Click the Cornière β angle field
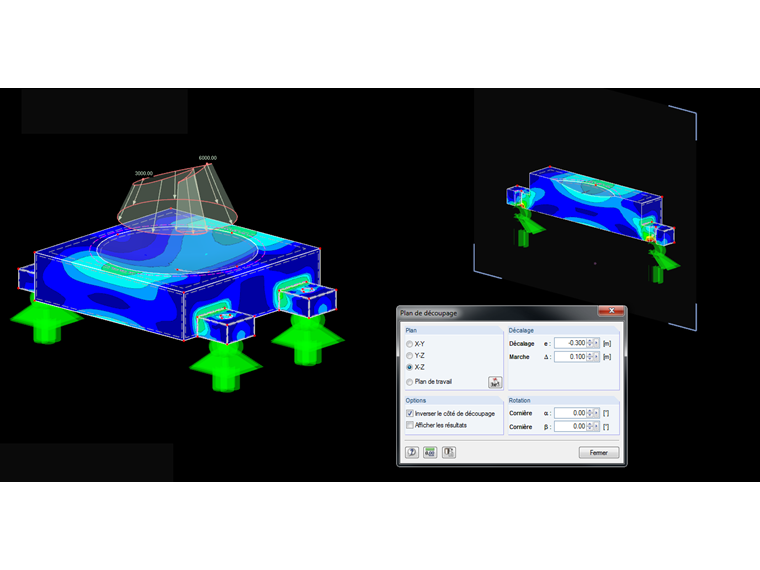760x570 pixels. (x=570, y=427)
